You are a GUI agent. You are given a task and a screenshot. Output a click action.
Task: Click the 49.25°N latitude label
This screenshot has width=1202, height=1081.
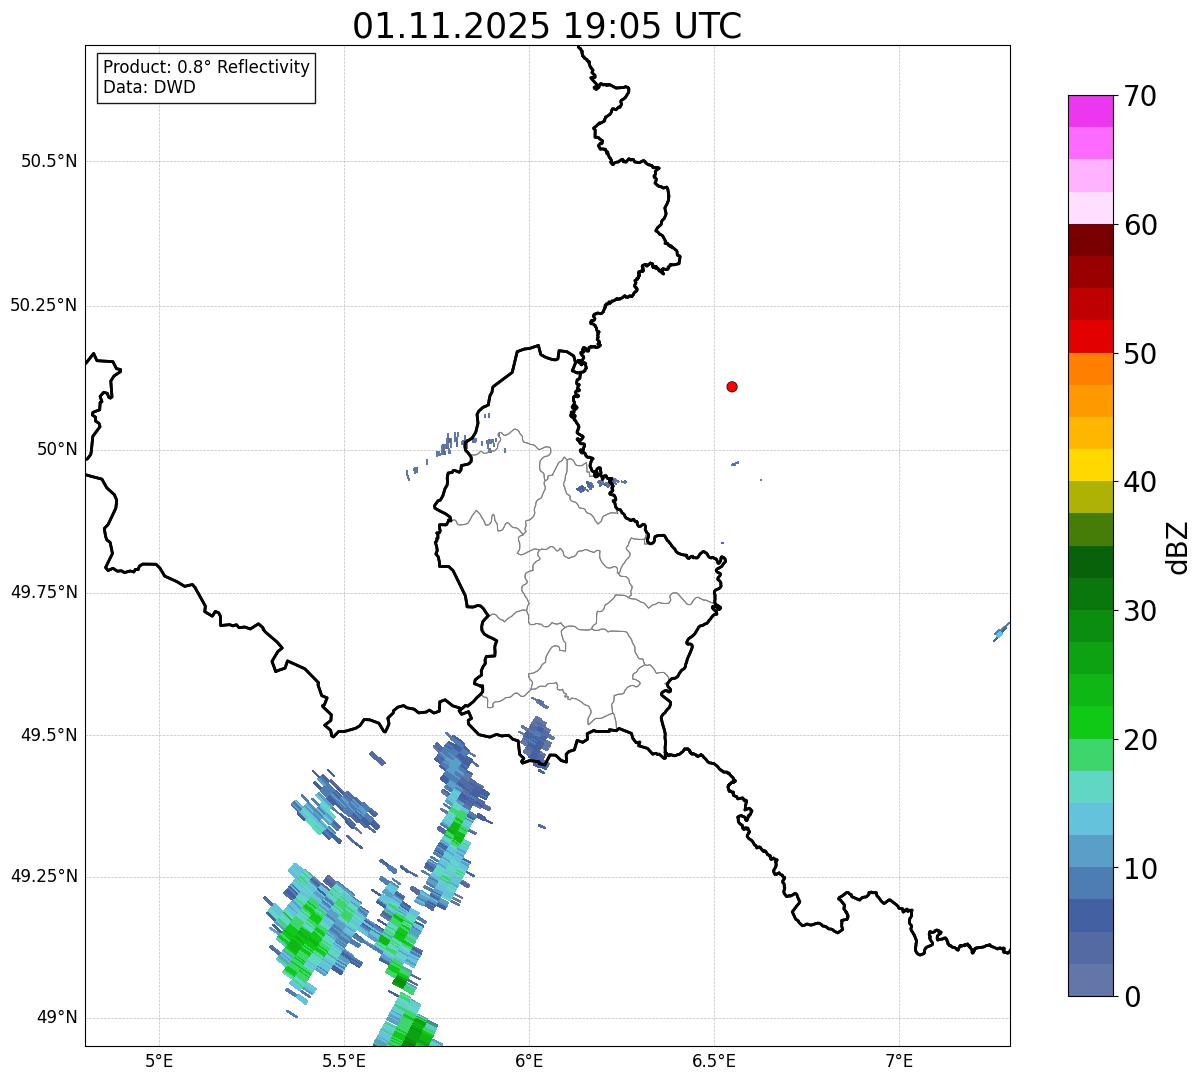tap(44, 876)
